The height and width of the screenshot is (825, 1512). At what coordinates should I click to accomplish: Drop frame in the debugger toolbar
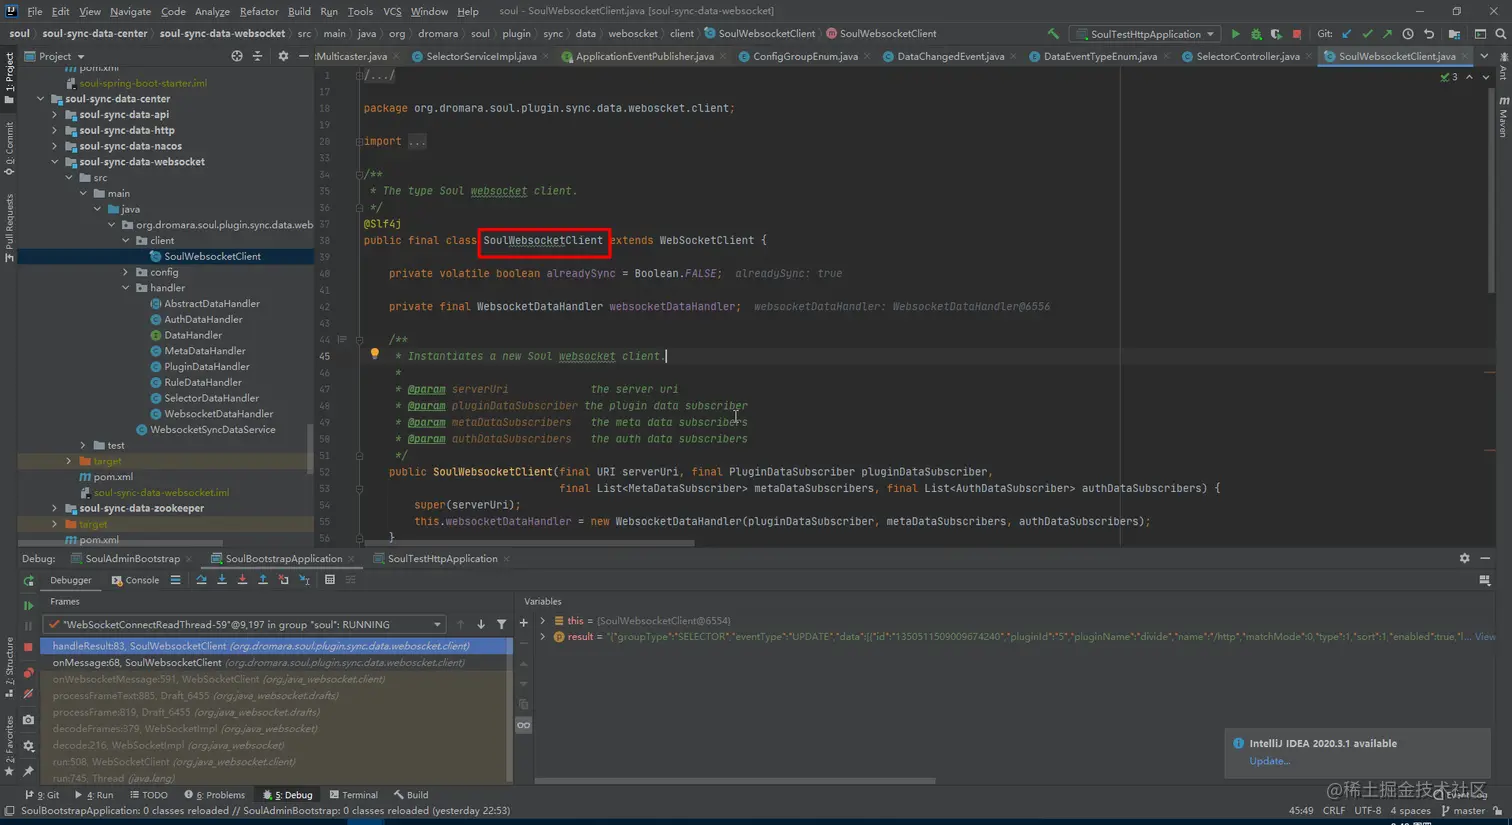[x=284, y=580]
